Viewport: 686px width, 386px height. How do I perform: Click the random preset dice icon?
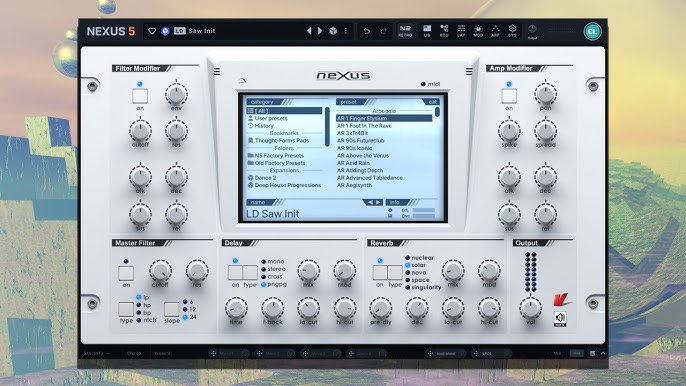pyautogui.click(x=333, y=31)
